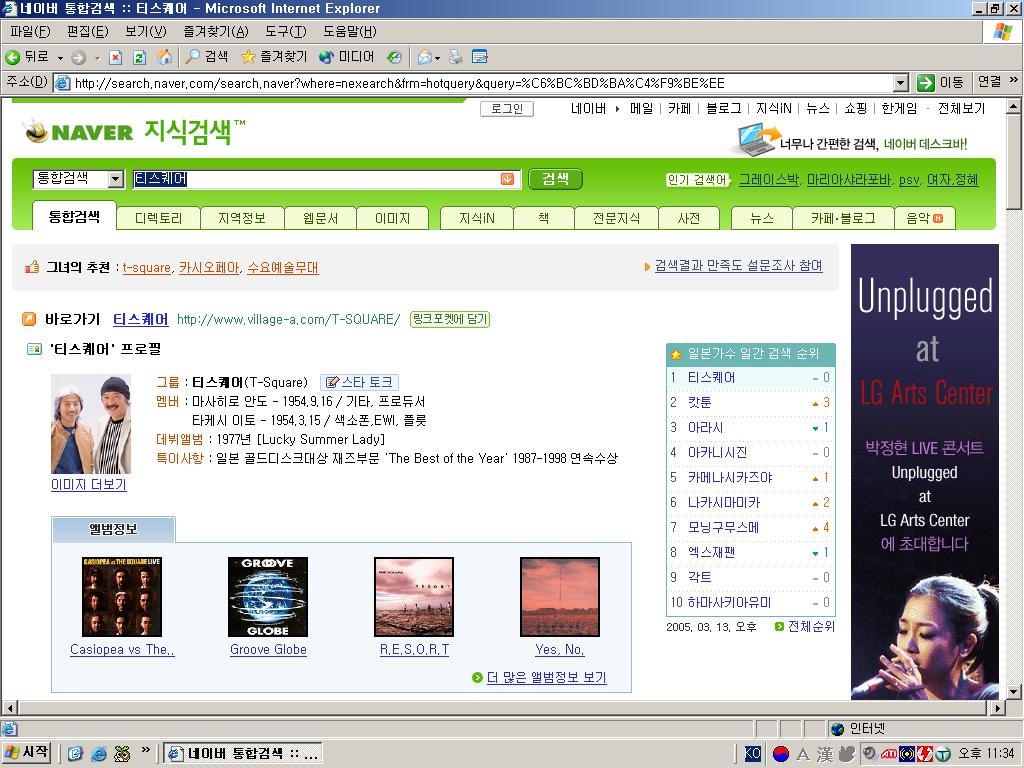This screenshot has height=768, width=1024.
Task: Open the 편집(E) menu
Action: click(x=88, y=31)
